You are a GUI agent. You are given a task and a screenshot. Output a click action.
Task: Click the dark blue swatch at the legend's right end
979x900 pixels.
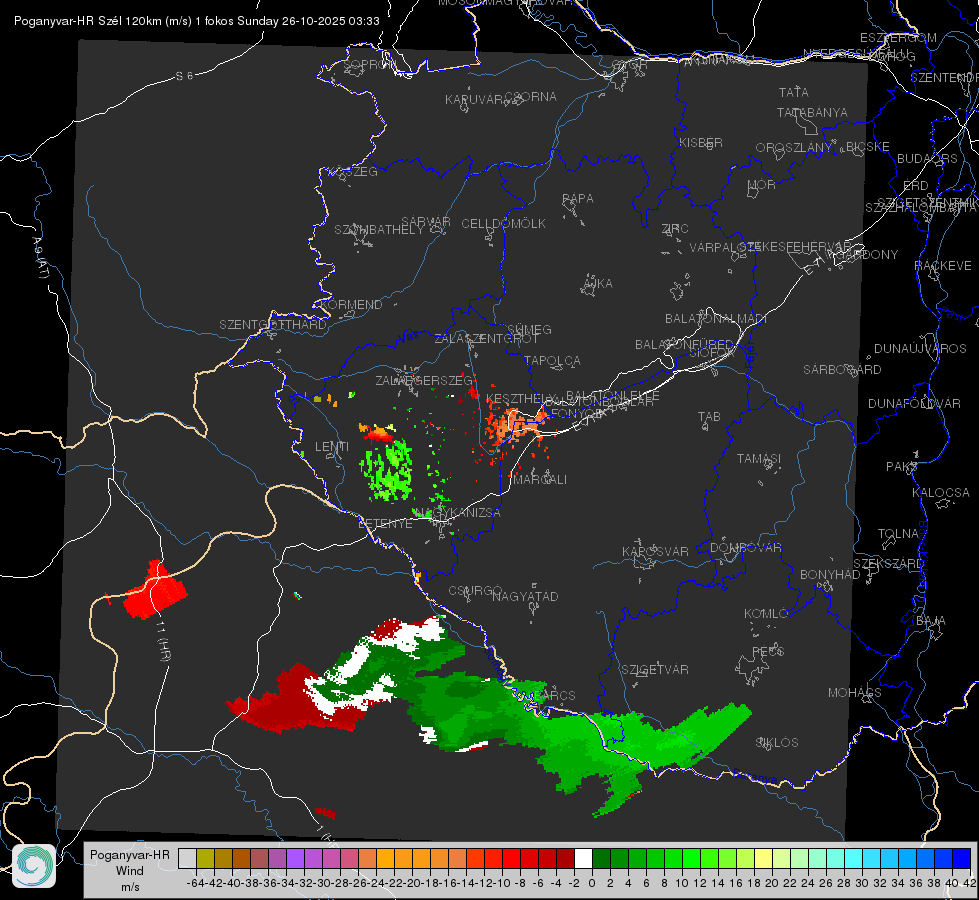click(x=962, y=858)
